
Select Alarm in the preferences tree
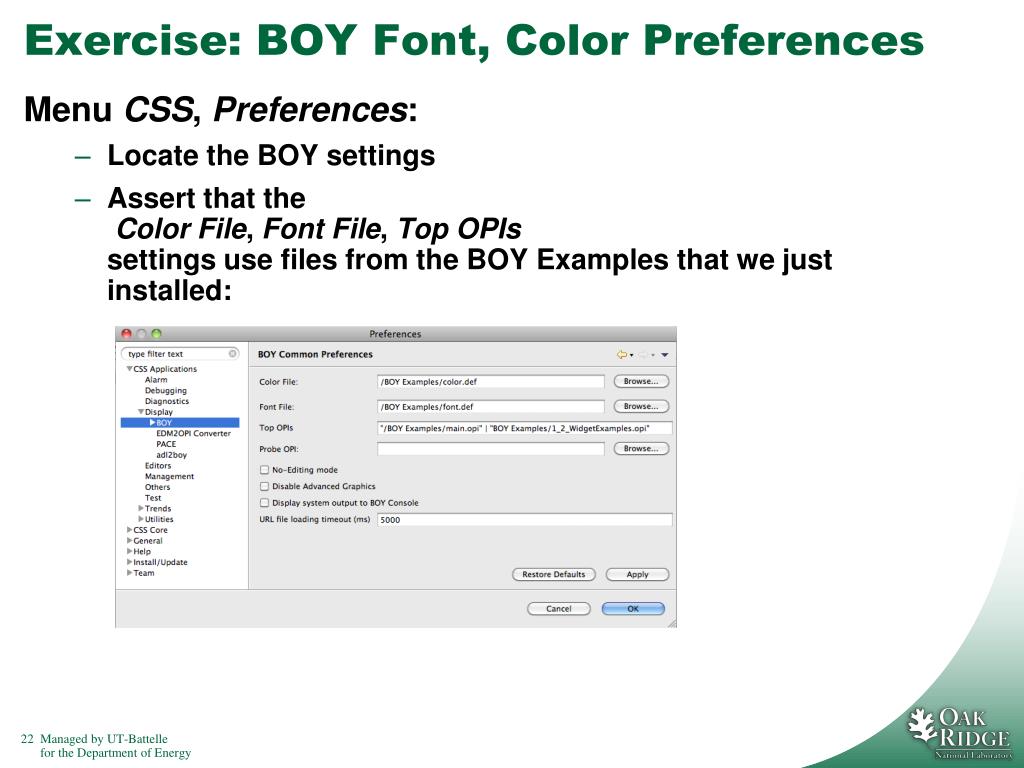click(x=156, y=379)
